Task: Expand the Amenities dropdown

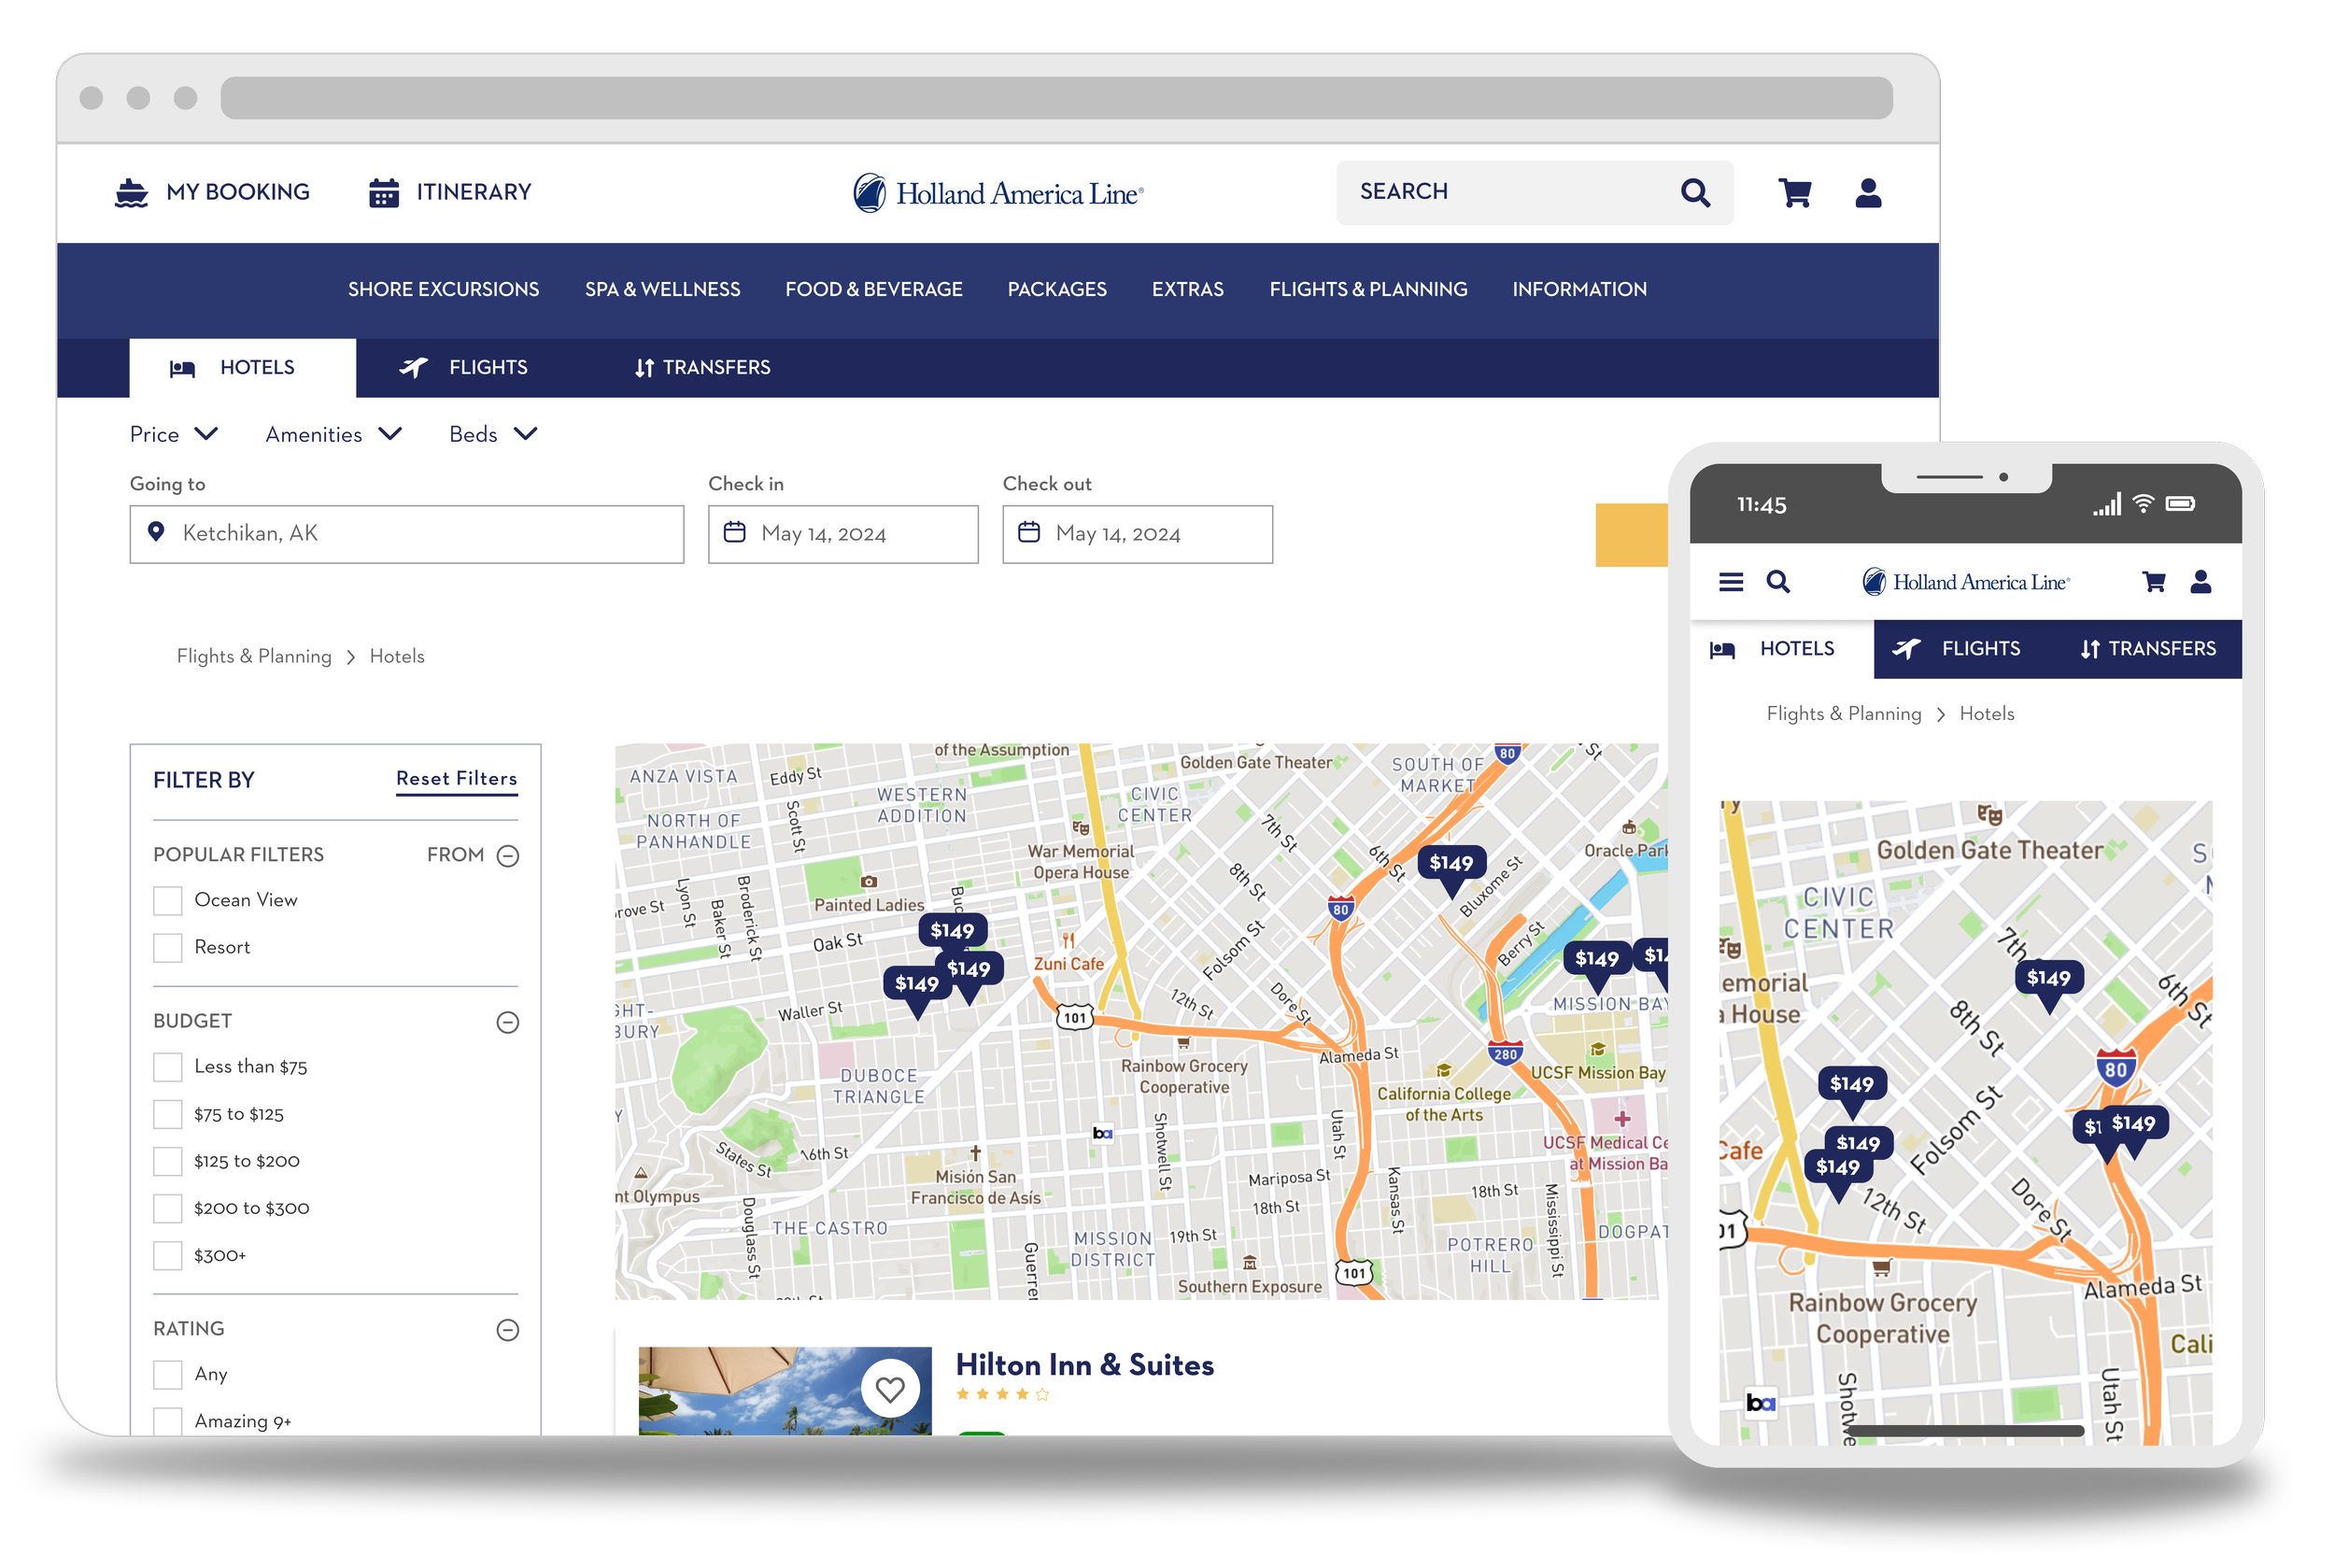Action: pyautogui.click(x=333, y=434)
